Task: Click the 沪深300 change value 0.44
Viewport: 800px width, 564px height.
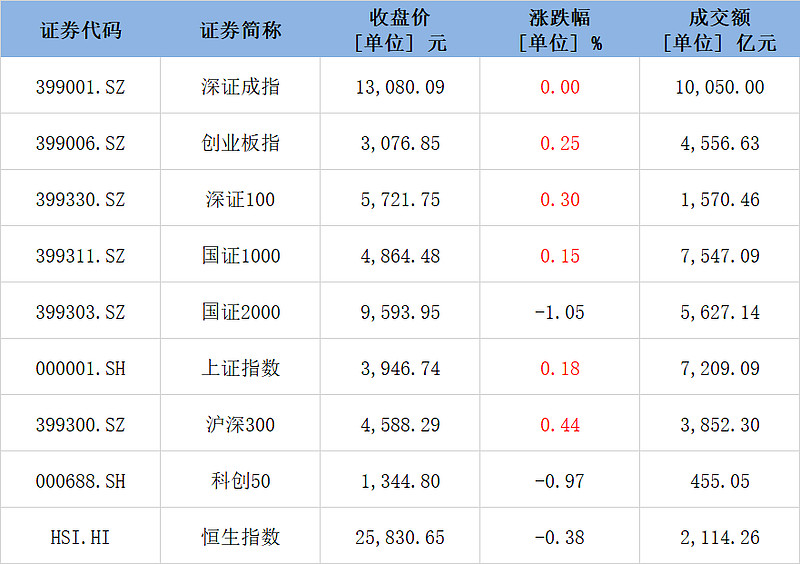Action: pos(560,425)
